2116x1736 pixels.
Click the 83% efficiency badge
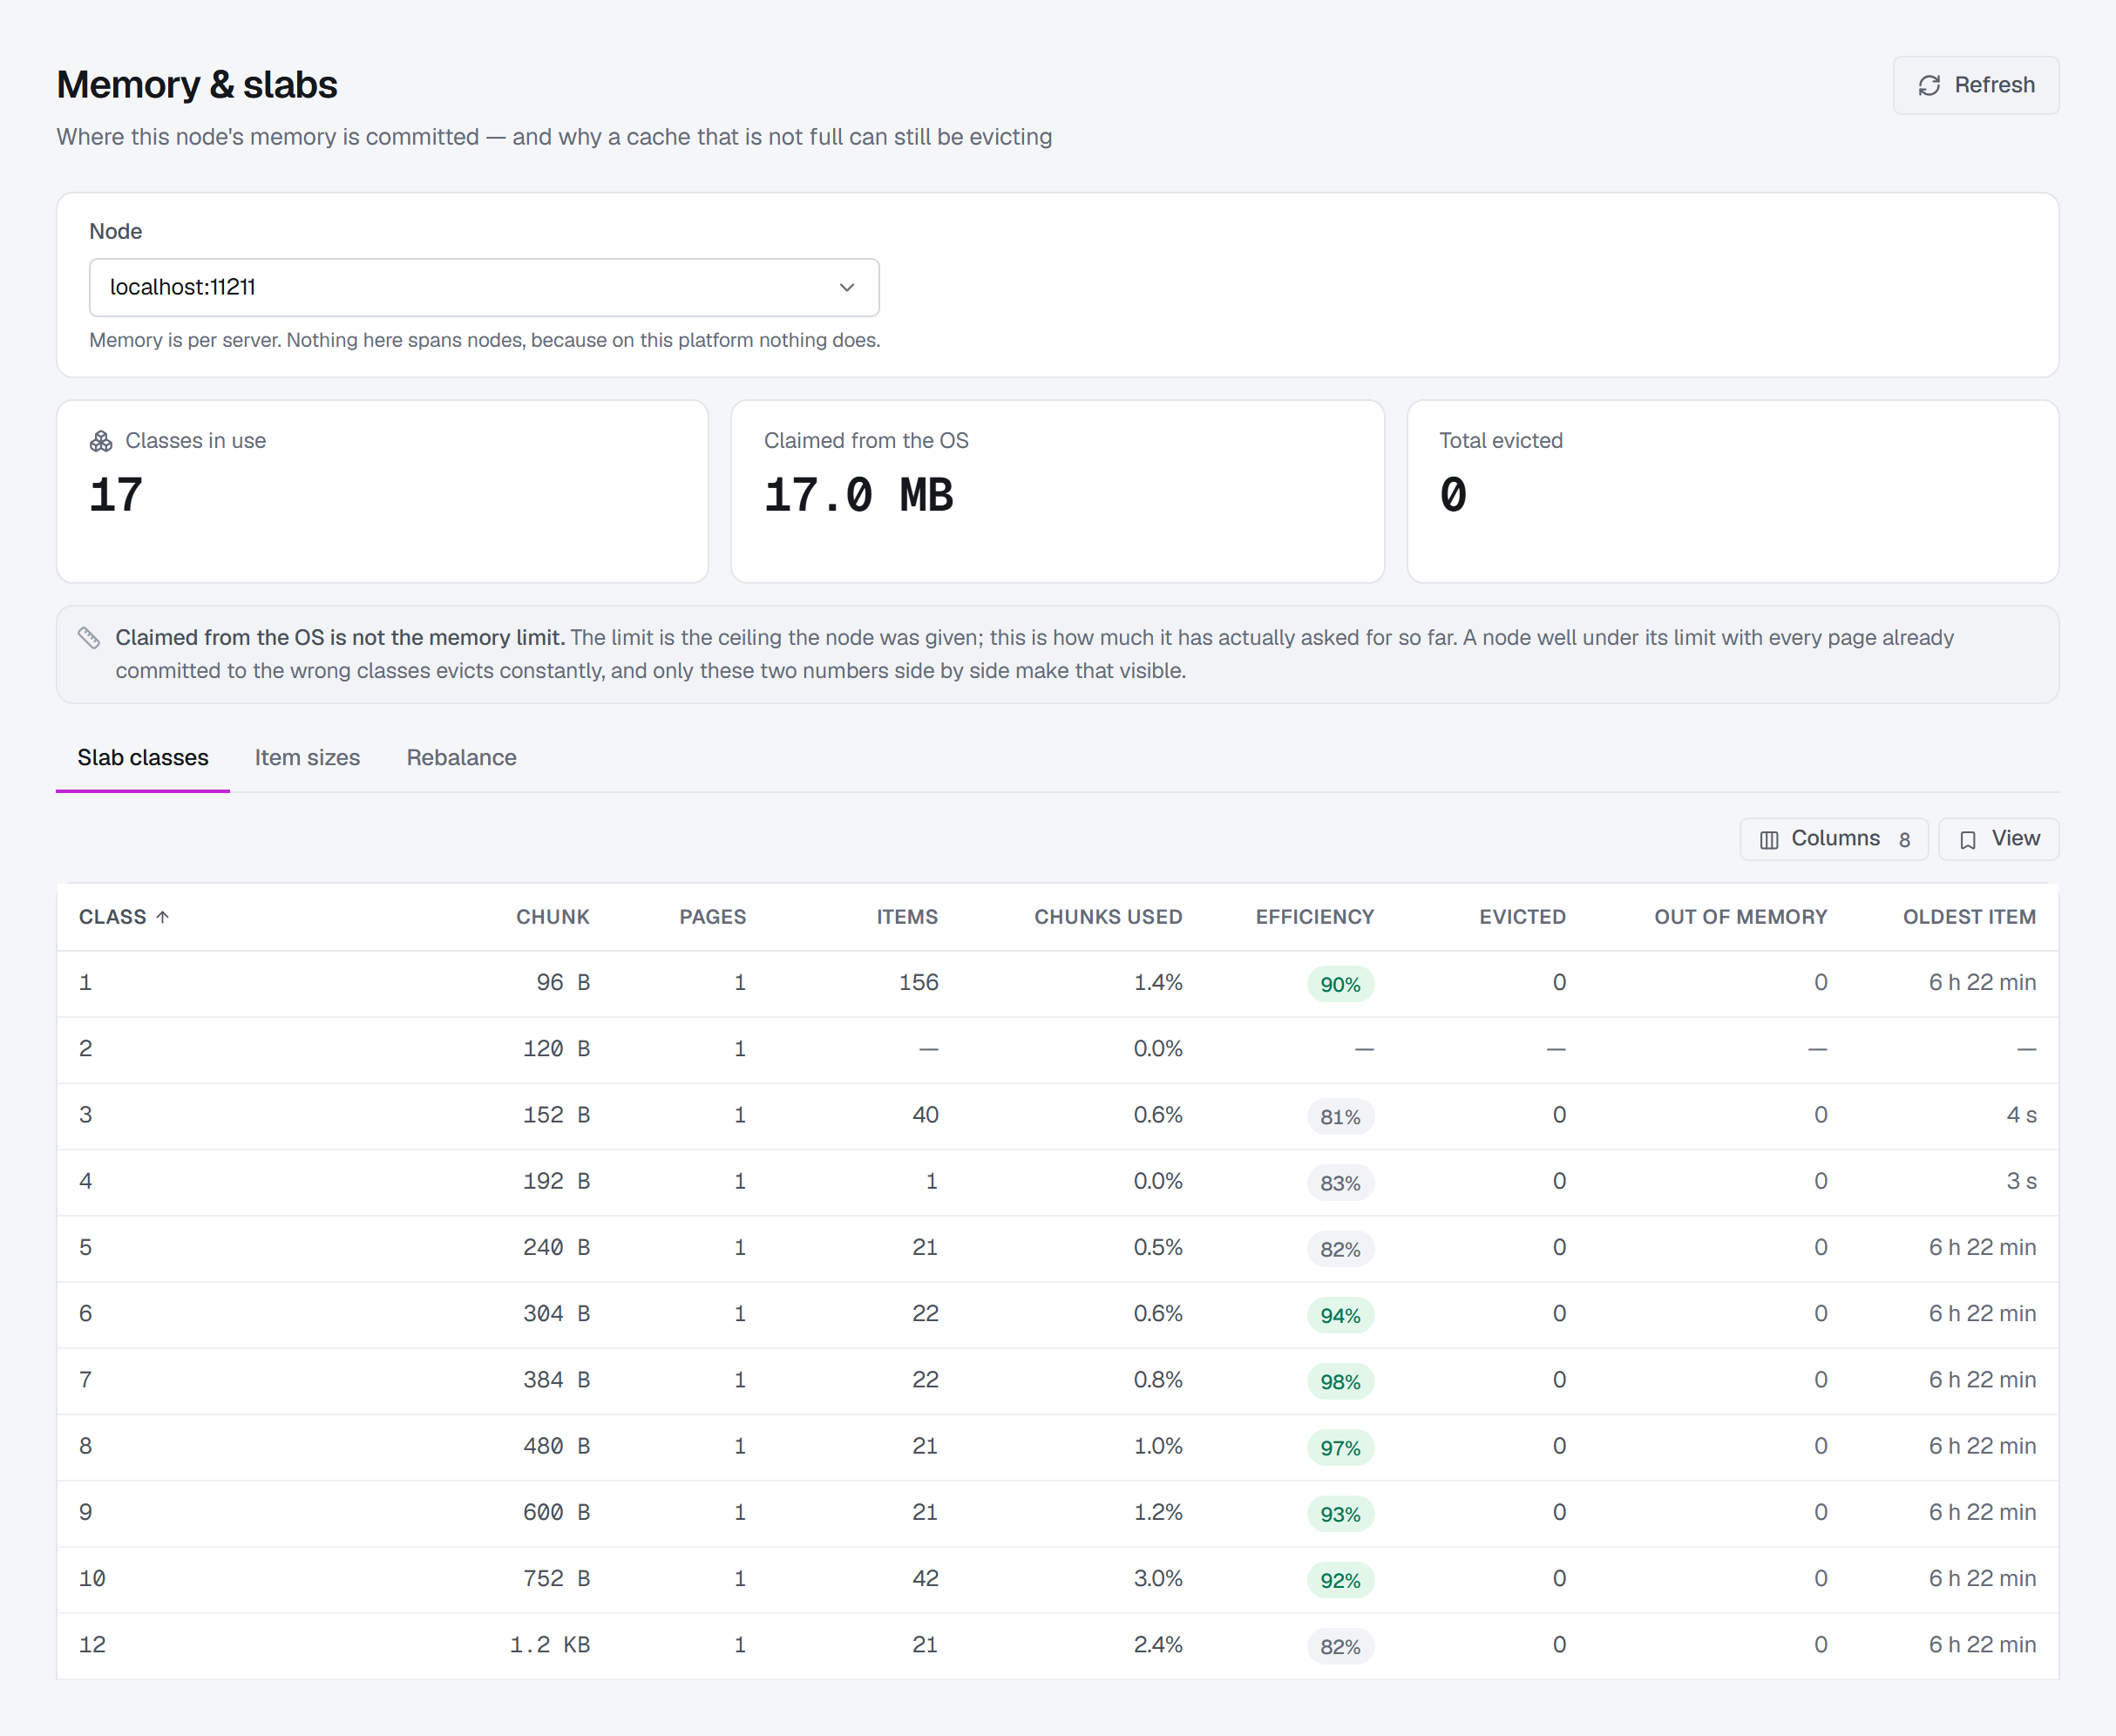pyautogui.click(x=1340, y=1183)
